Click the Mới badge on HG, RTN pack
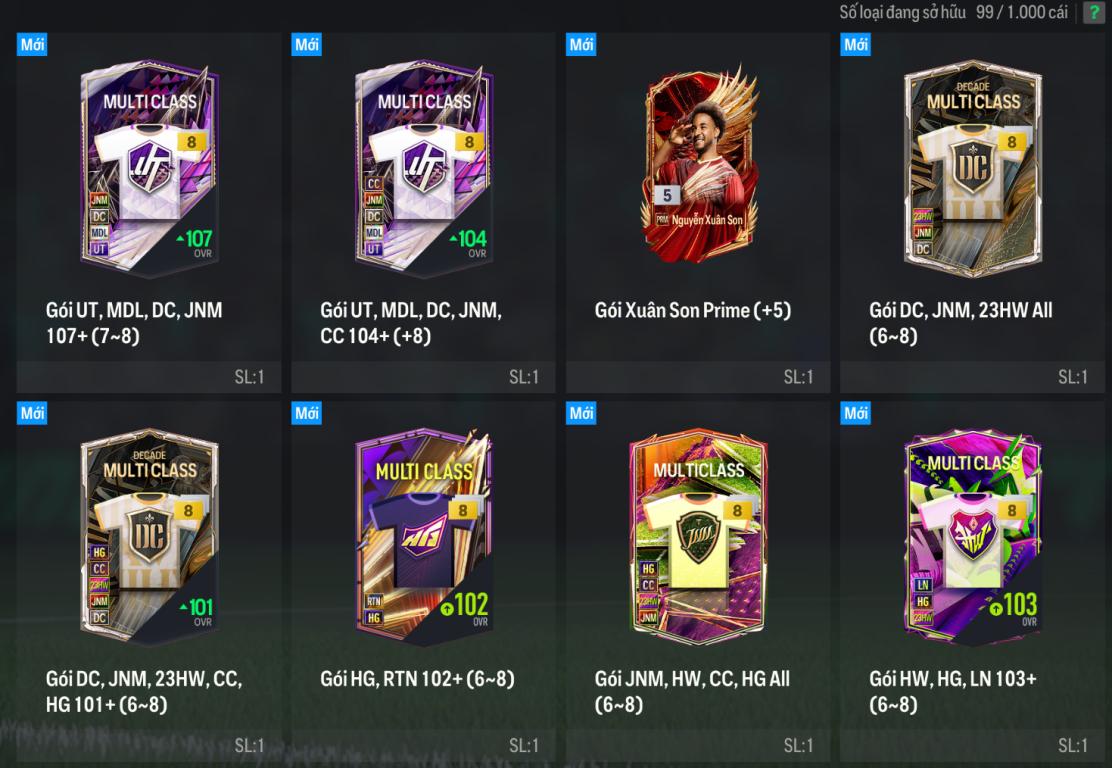 pos(306,413)
